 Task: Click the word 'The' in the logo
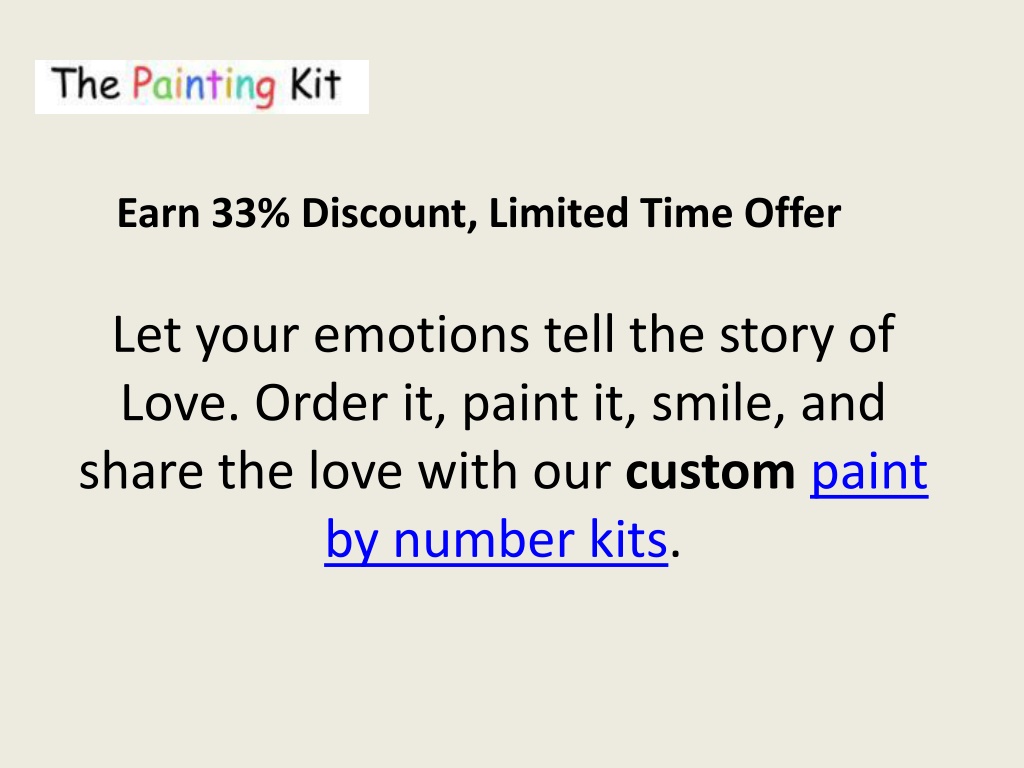point(86,84)
